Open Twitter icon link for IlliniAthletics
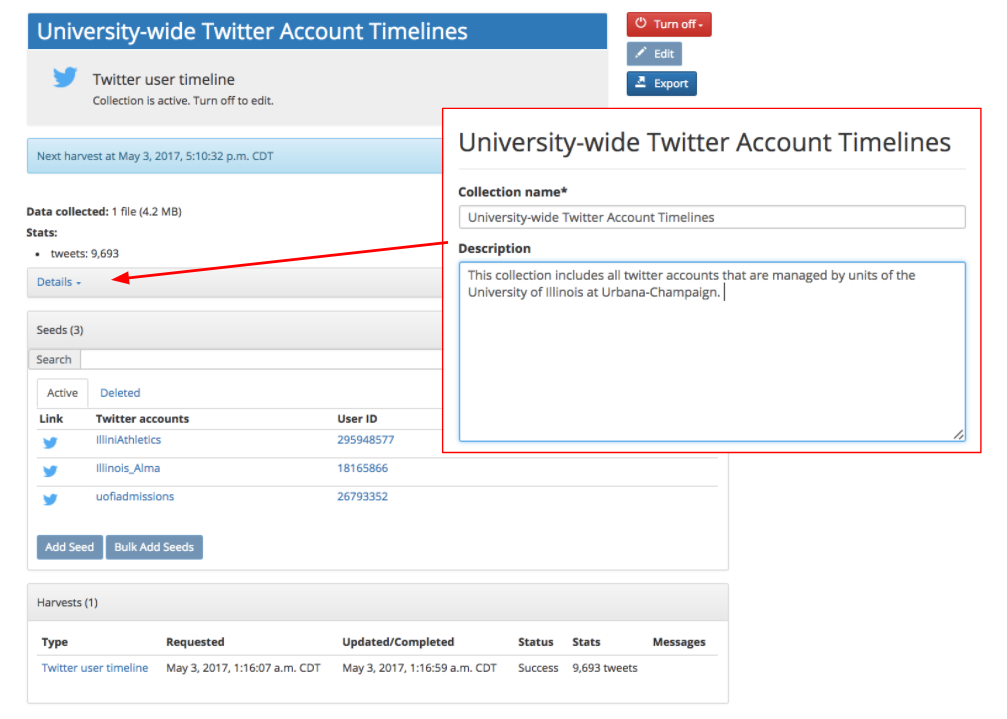 click(x=50, y=442)
